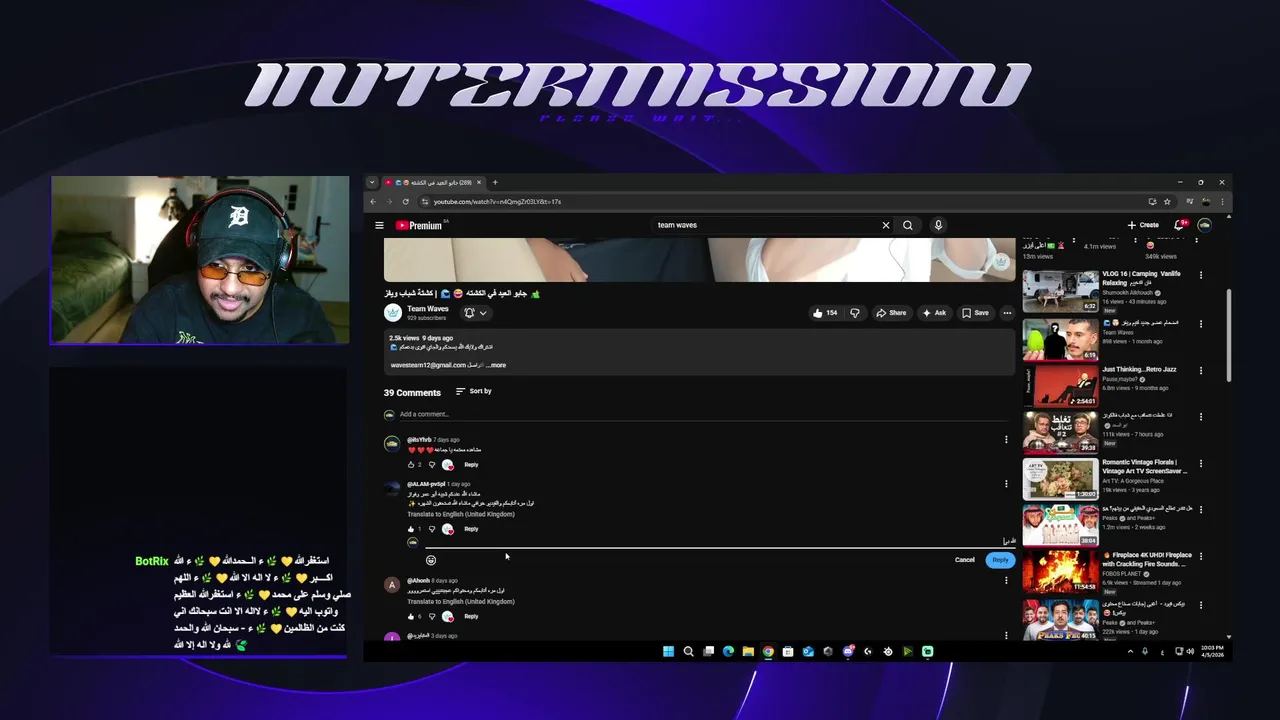
Task: Translate @ALAM-pvSpl comment to English
Action: tap(461, 514)
